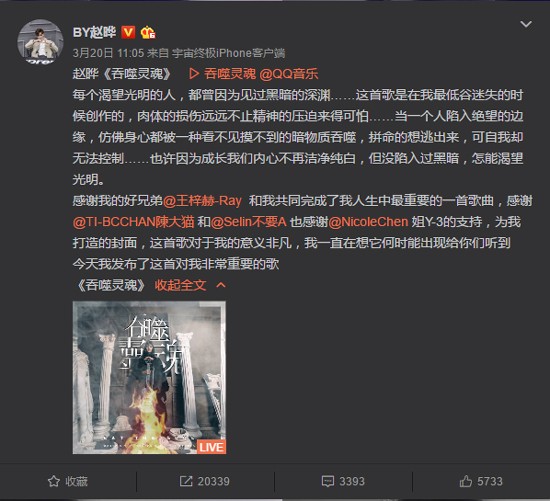Open the post options chevron menu
550x501 pixels.
pos(526,24)
